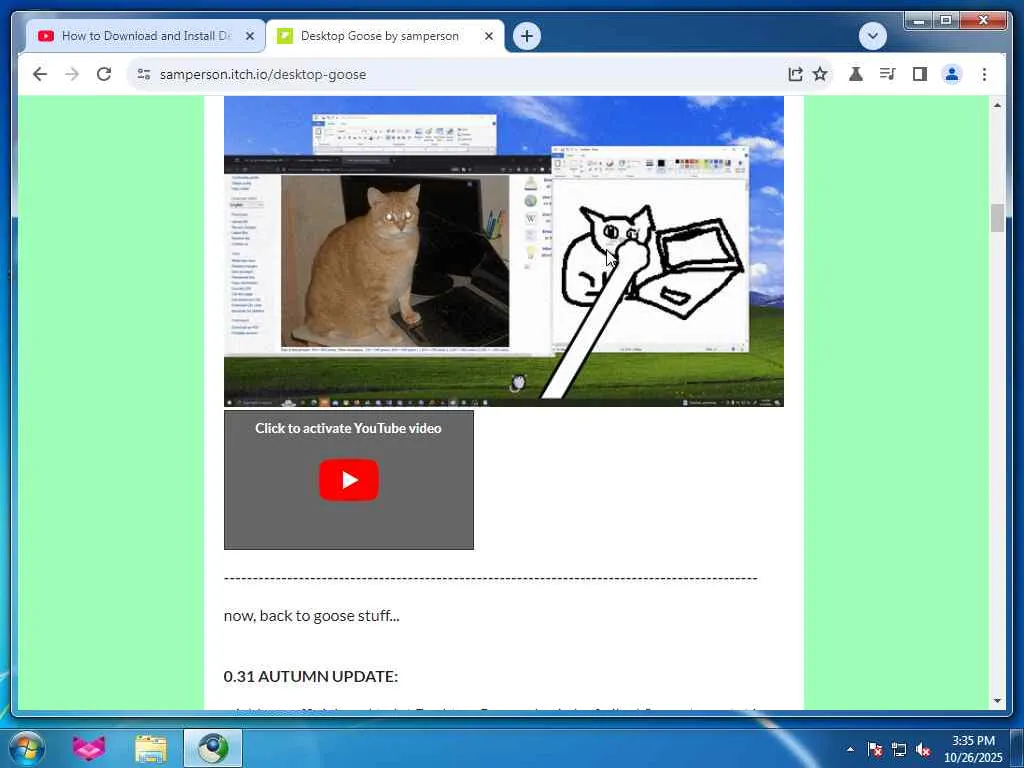Click 'now, back to goose stuff...' text
Viewport: 1024px width, 768px height.
click(x=312, y=616)
